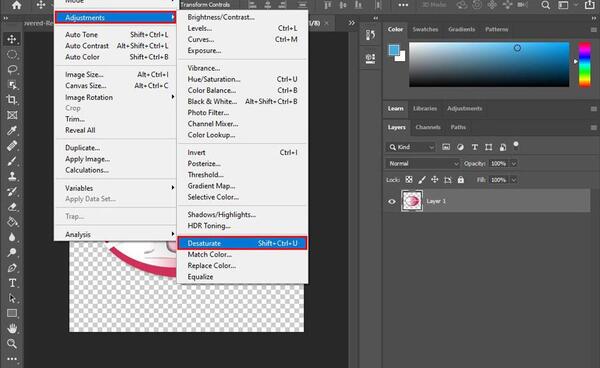Select the Lasso tool
The height and width of the screenshot is (368, 600).
[x=12, y=70]
